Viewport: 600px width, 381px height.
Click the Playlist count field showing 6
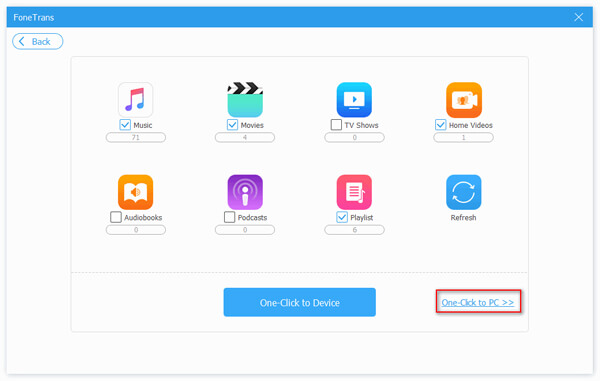tap(354, 230)
